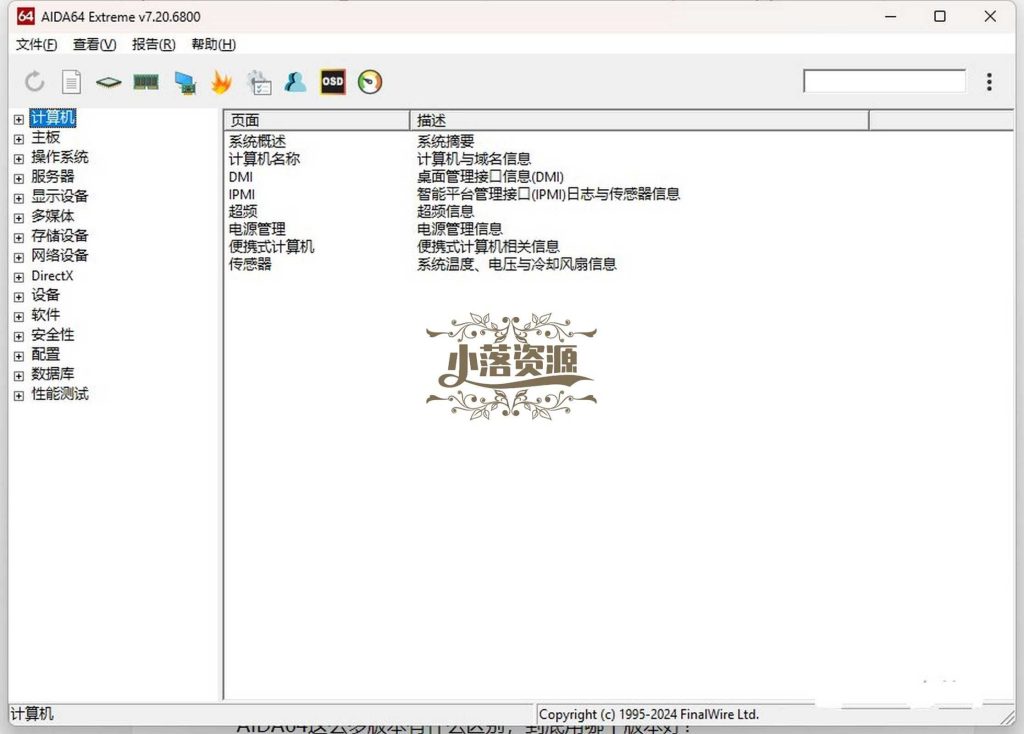
Task: Click the AIDA64 app icon in title bar
Action: point(25,16)
